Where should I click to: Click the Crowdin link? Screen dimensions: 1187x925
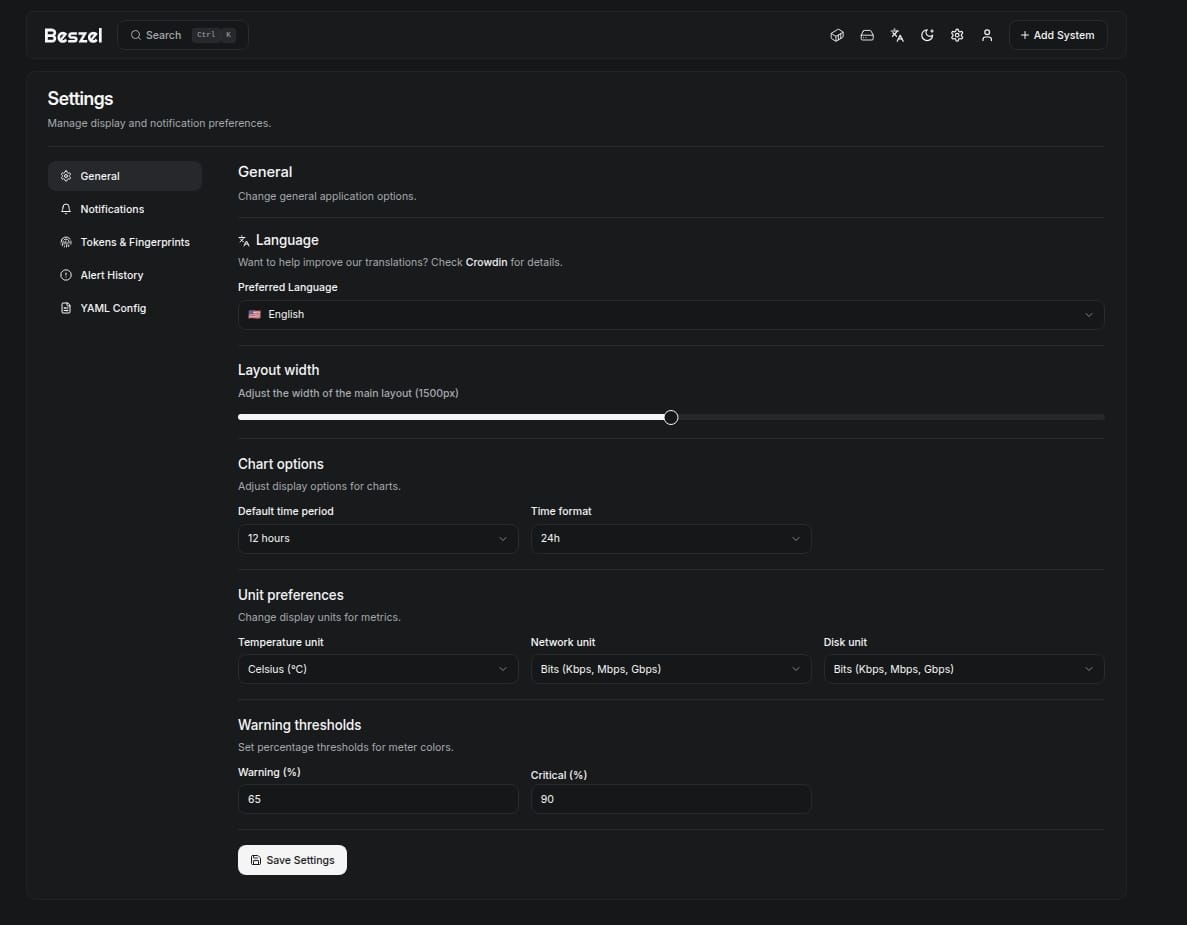[486, 262]
